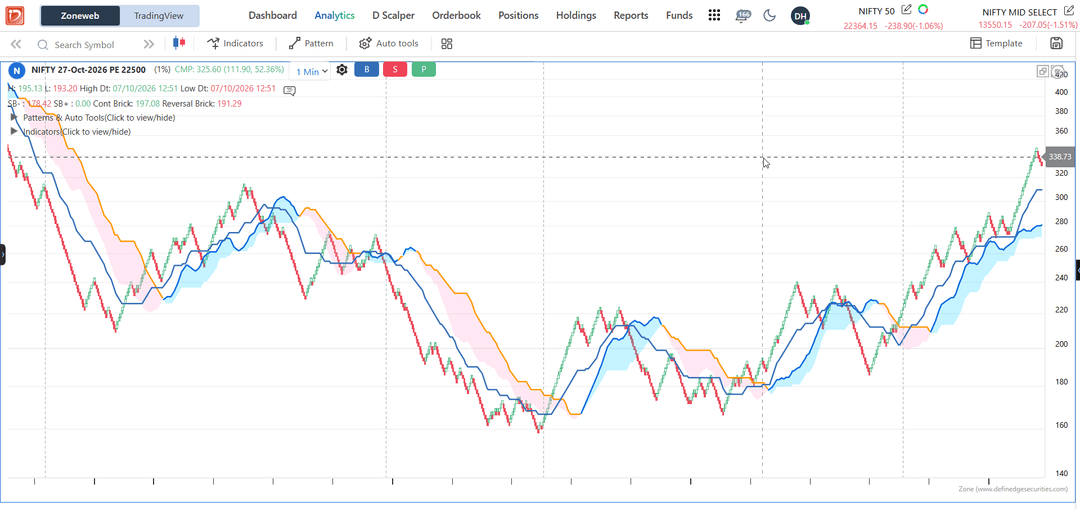Open the Funds page
The image size is (1080, 509).
click(679, 15)
